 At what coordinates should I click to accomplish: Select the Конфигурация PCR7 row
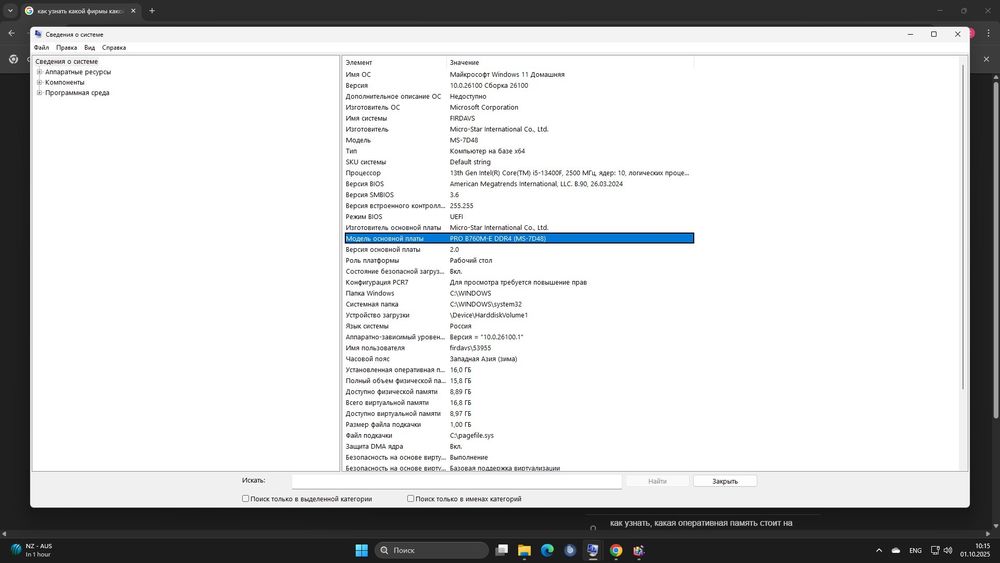coord(518,282)
